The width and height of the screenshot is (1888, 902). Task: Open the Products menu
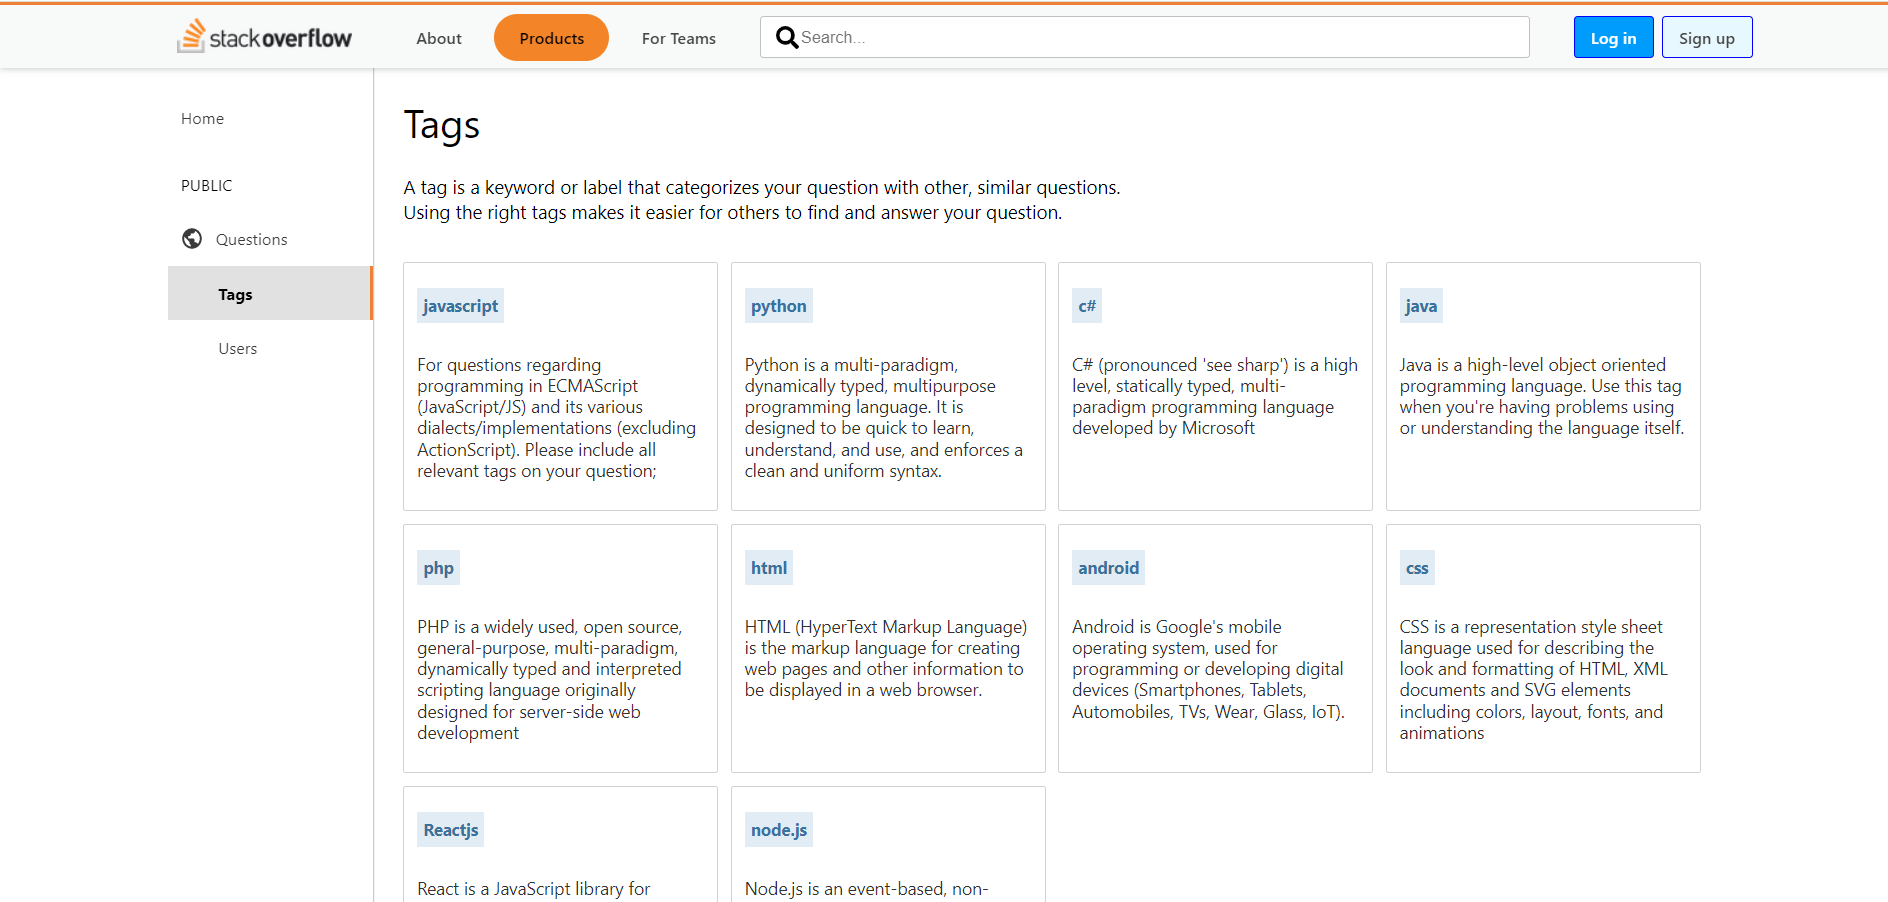pos(551,38)
